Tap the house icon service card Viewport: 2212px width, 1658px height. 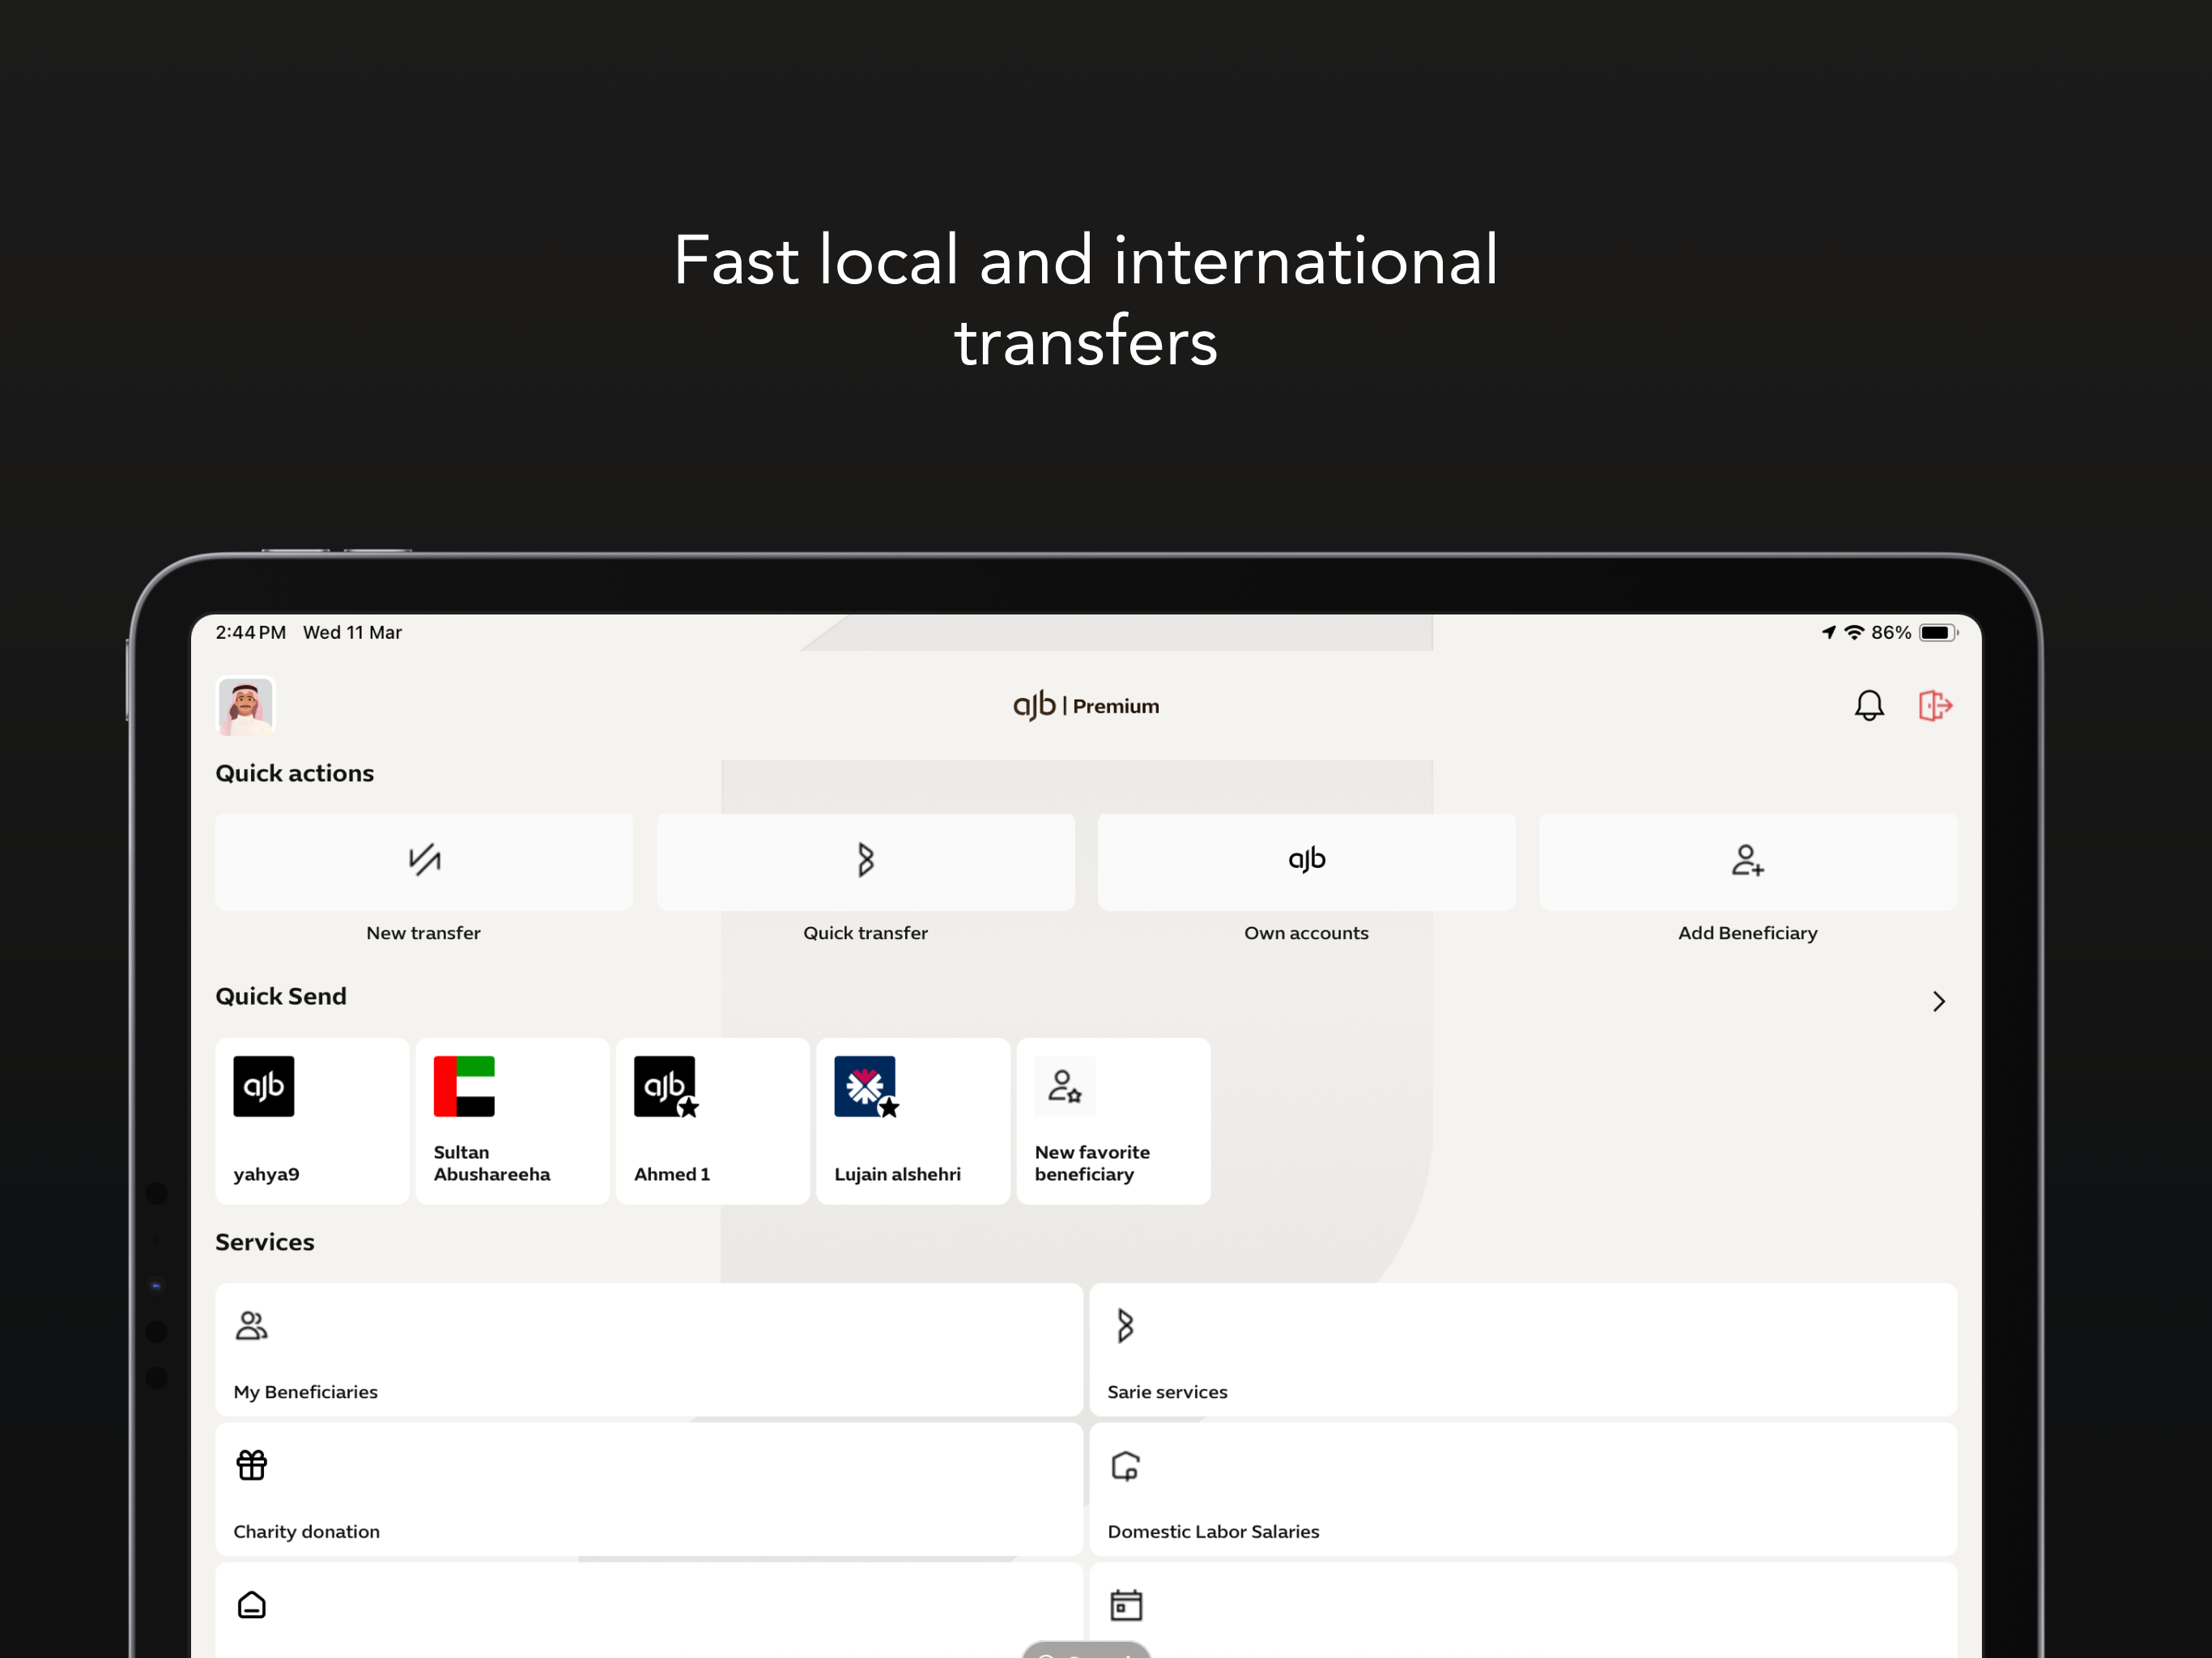coord(649,1610)
